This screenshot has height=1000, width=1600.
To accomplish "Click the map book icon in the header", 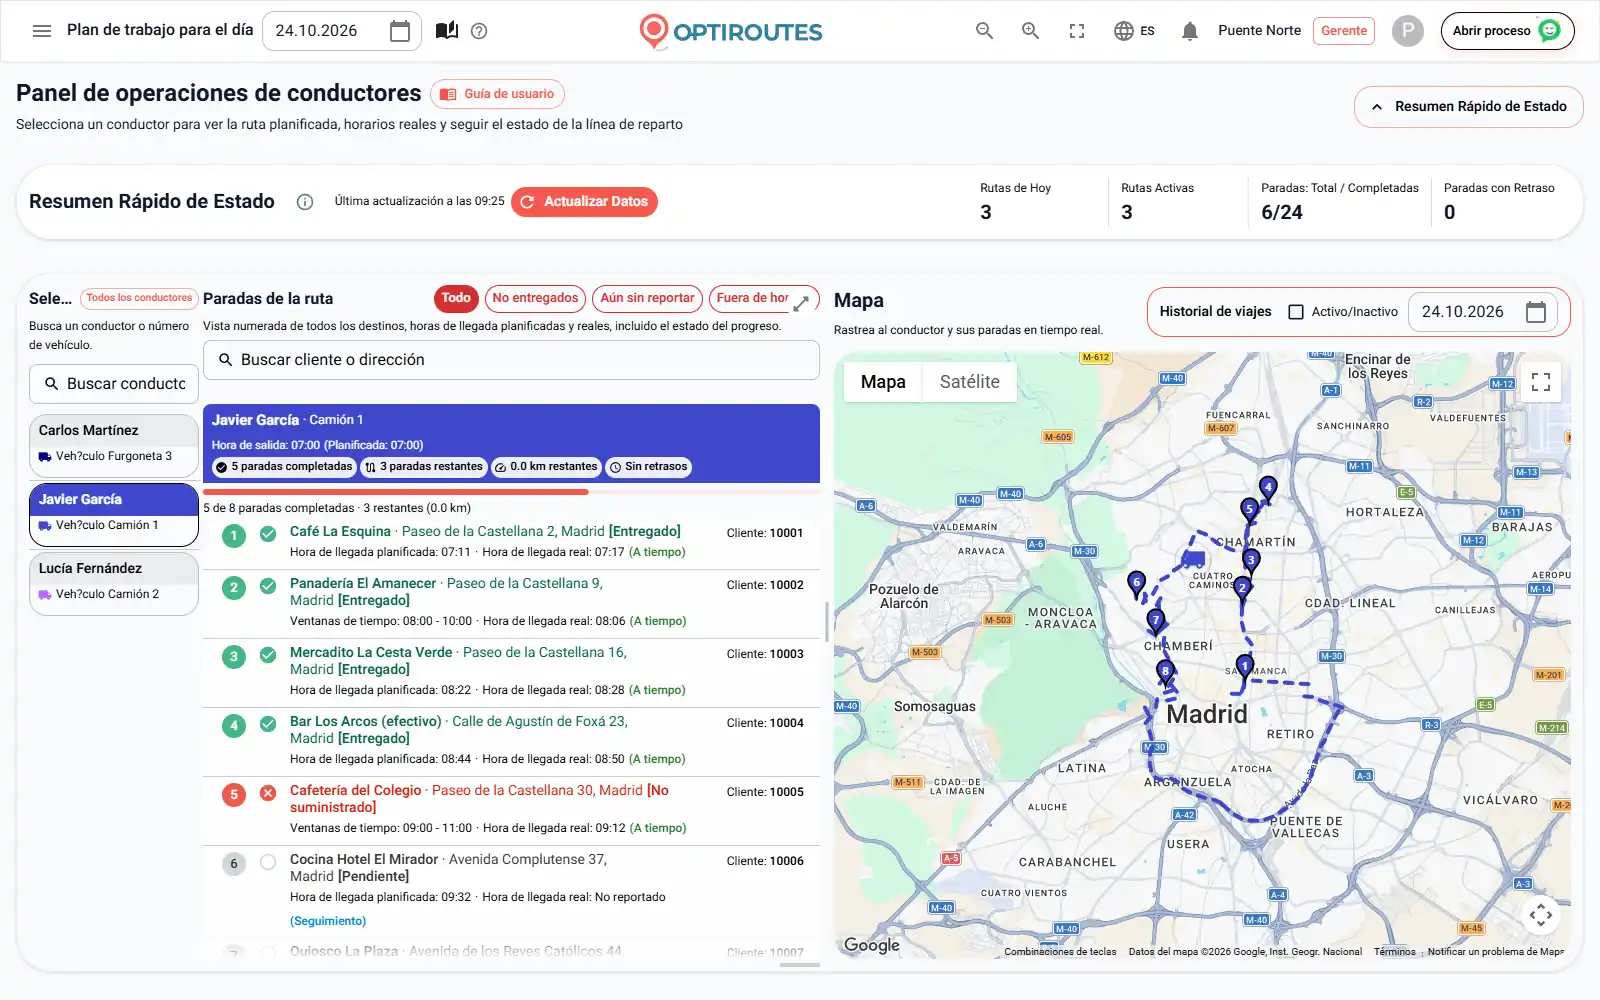I will [x=447, y=31].
